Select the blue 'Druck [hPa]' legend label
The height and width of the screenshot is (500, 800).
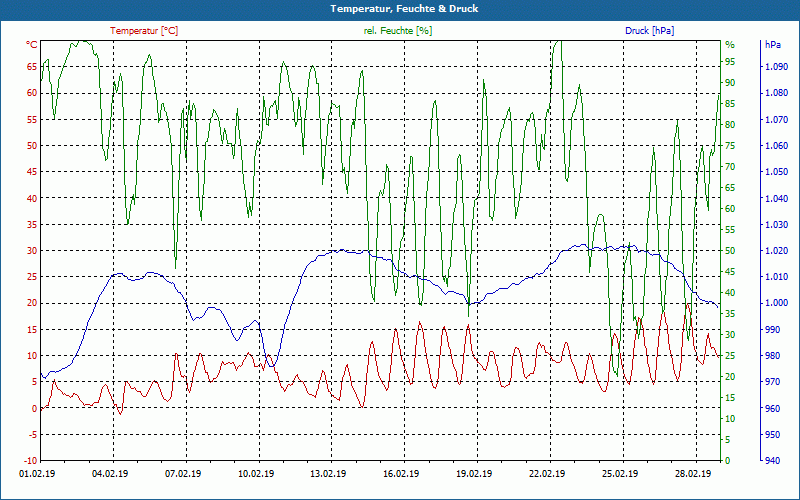click(x=649, y=31)
